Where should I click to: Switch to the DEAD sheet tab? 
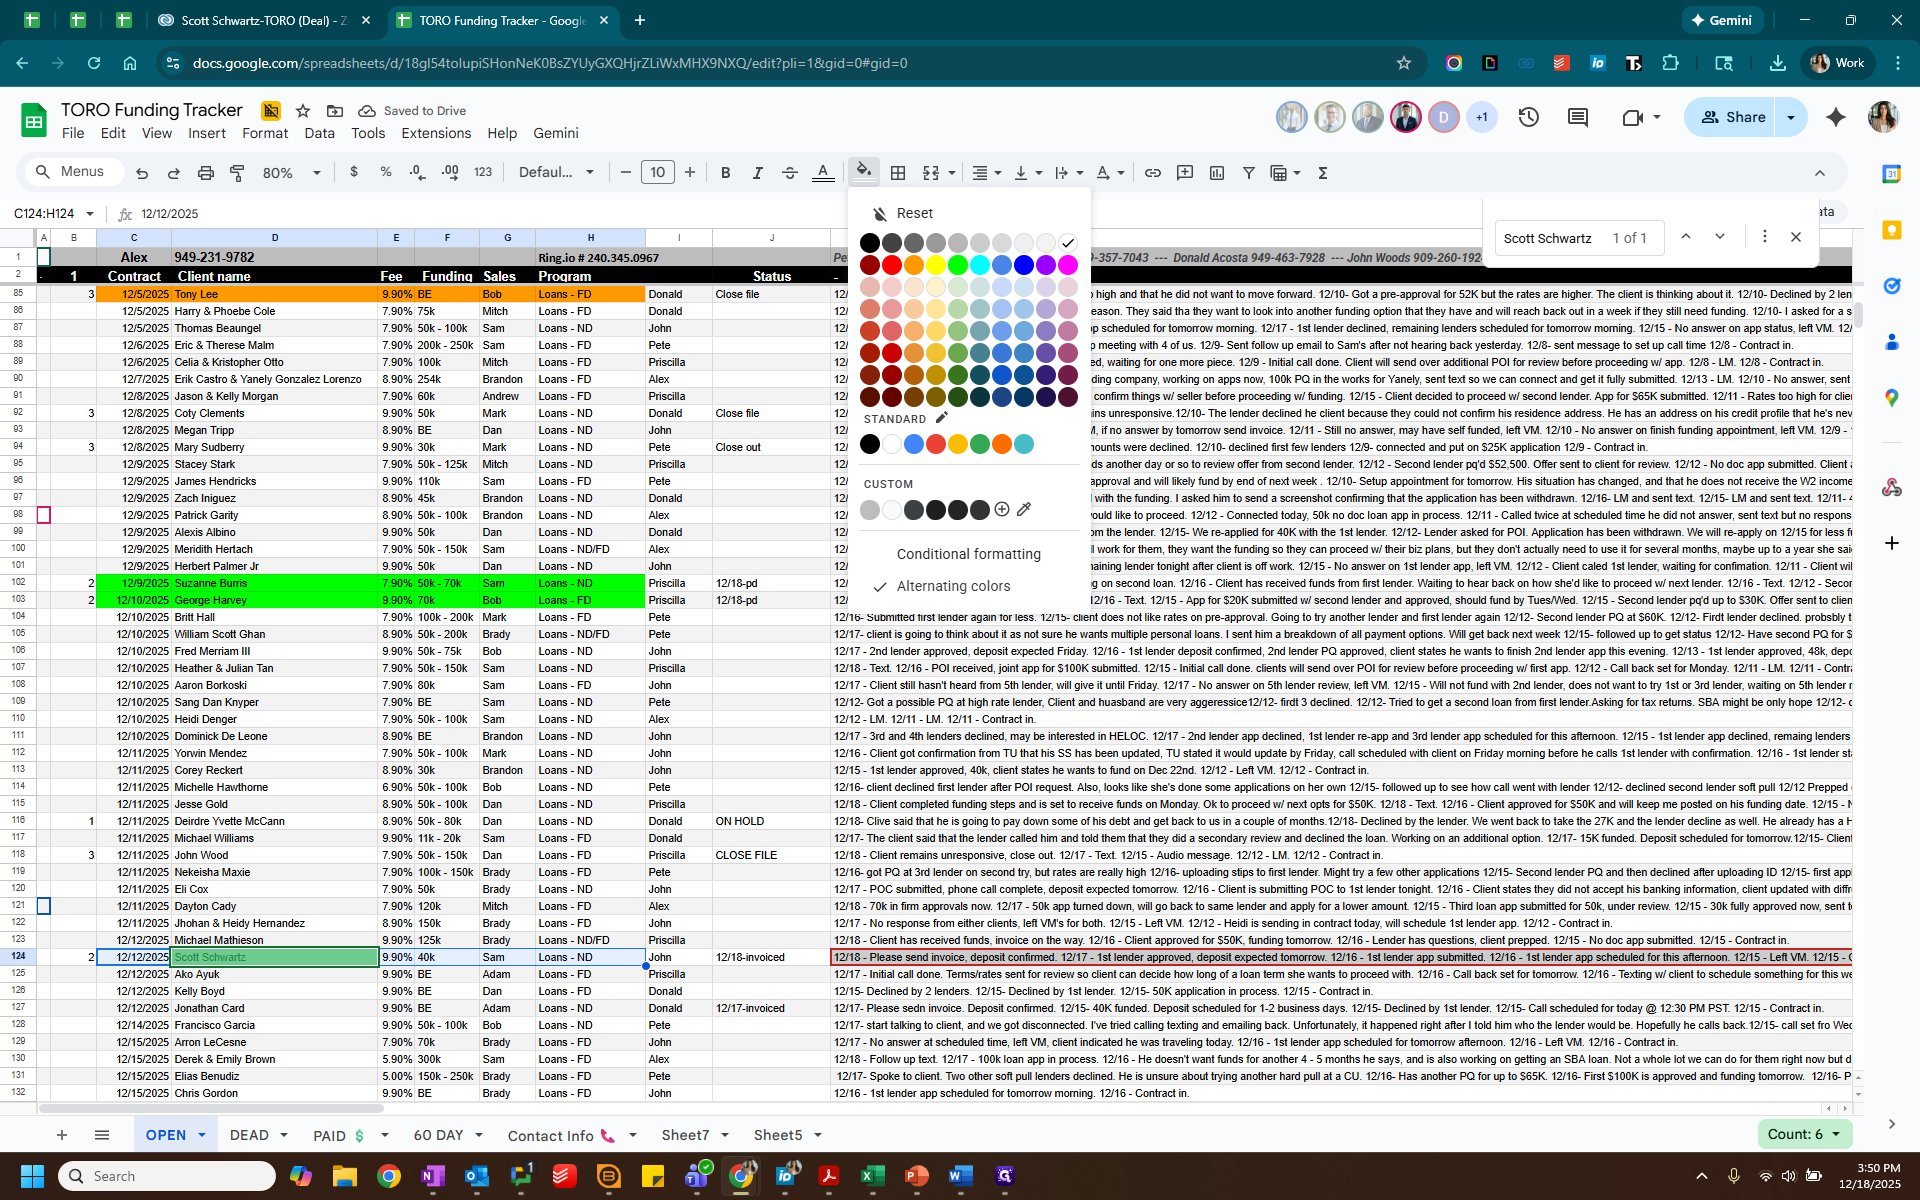tap(249, 1135)
